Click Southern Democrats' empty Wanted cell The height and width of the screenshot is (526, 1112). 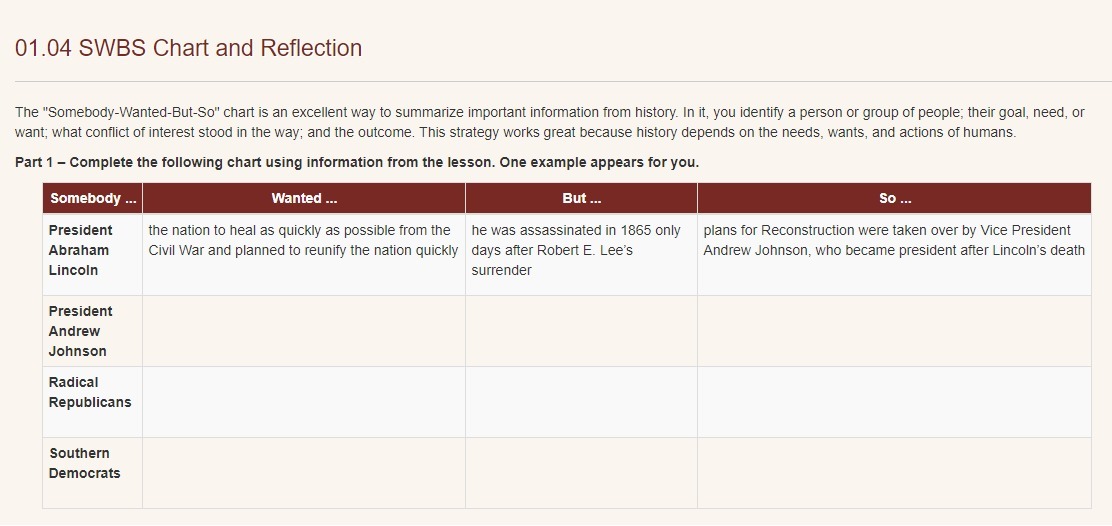304,473
